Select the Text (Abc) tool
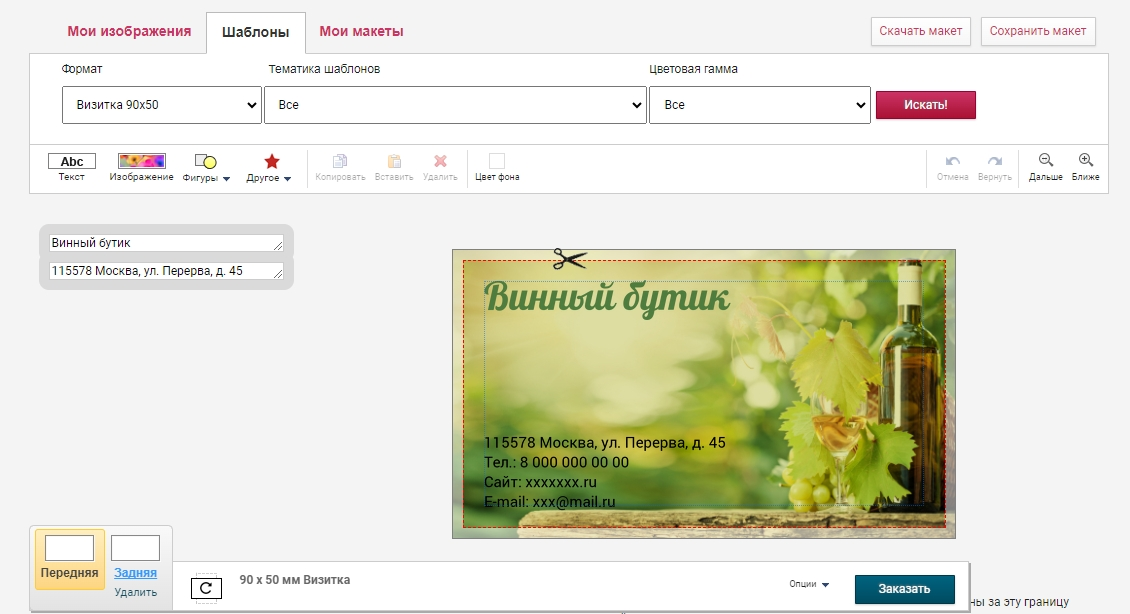 point(72,162)
